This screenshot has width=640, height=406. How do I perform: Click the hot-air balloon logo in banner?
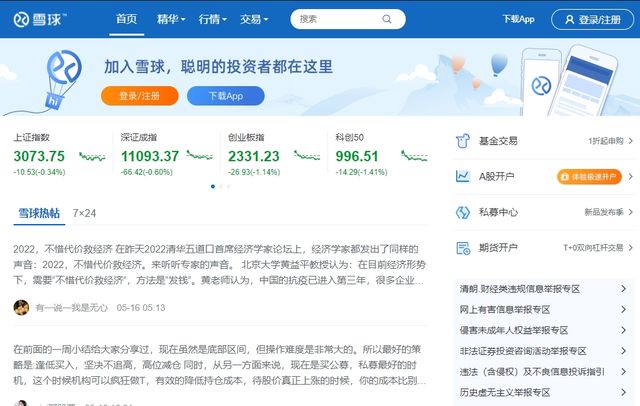coord(62,78)
